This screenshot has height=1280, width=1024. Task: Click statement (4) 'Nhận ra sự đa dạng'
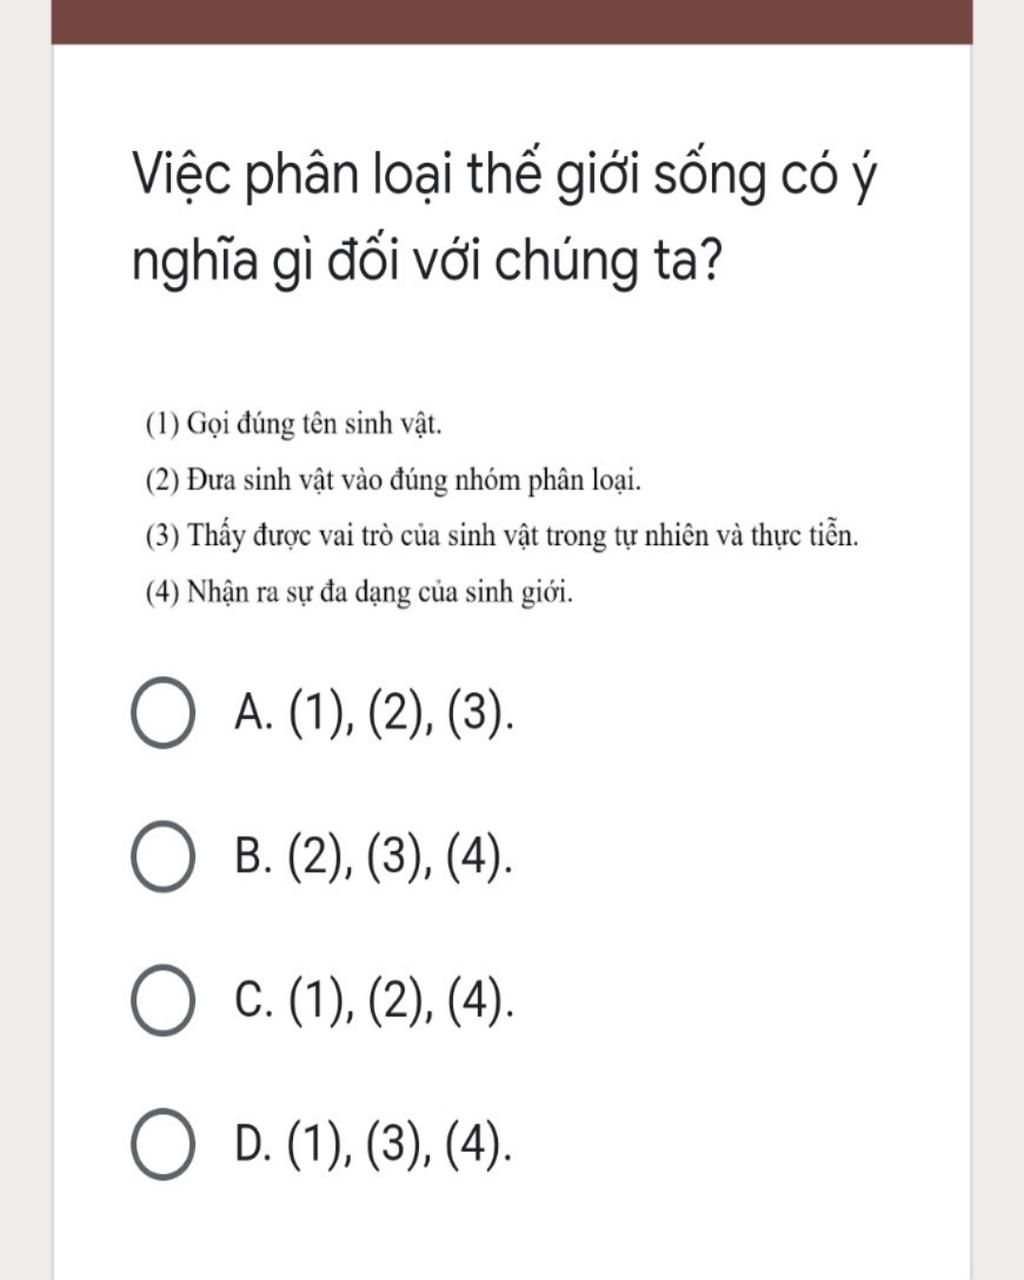click(x=360, y=594)
